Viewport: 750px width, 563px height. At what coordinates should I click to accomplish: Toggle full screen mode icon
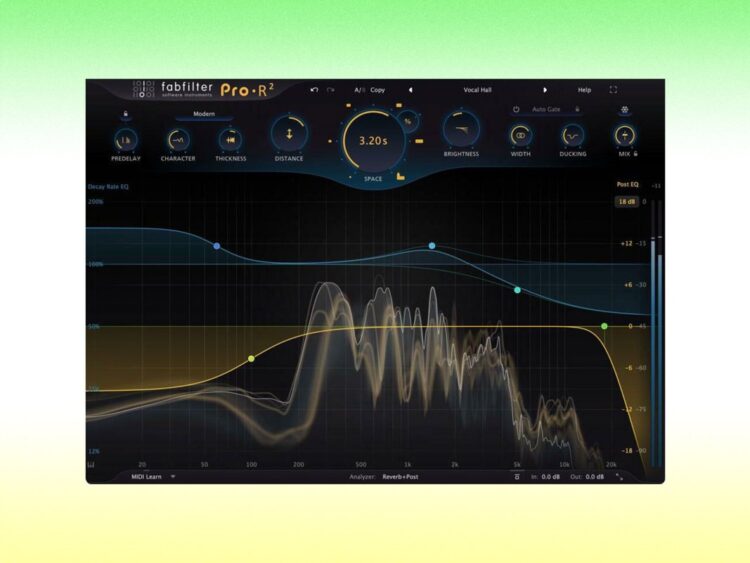(x=613, y=89)
